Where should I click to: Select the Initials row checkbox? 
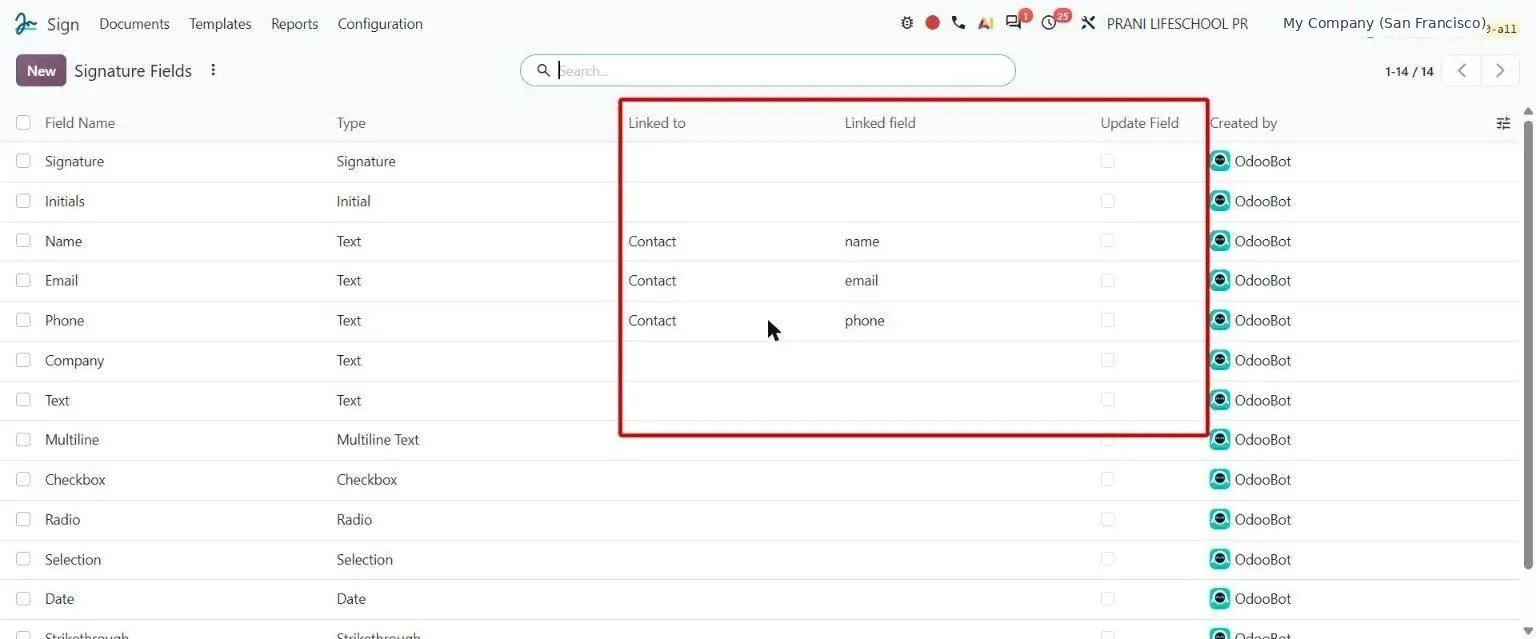point(23,201)
